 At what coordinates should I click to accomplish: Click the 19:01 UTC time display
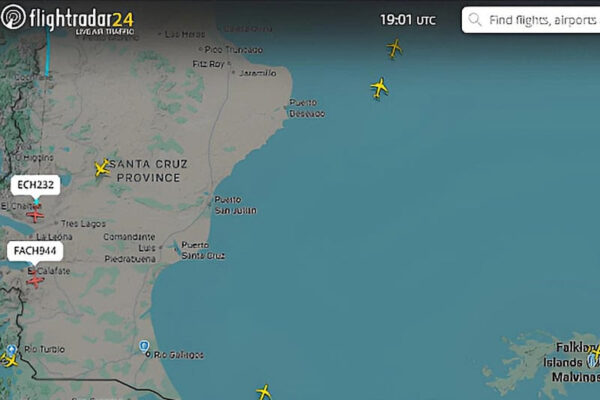pyautogui.click(x=408, y=20)
